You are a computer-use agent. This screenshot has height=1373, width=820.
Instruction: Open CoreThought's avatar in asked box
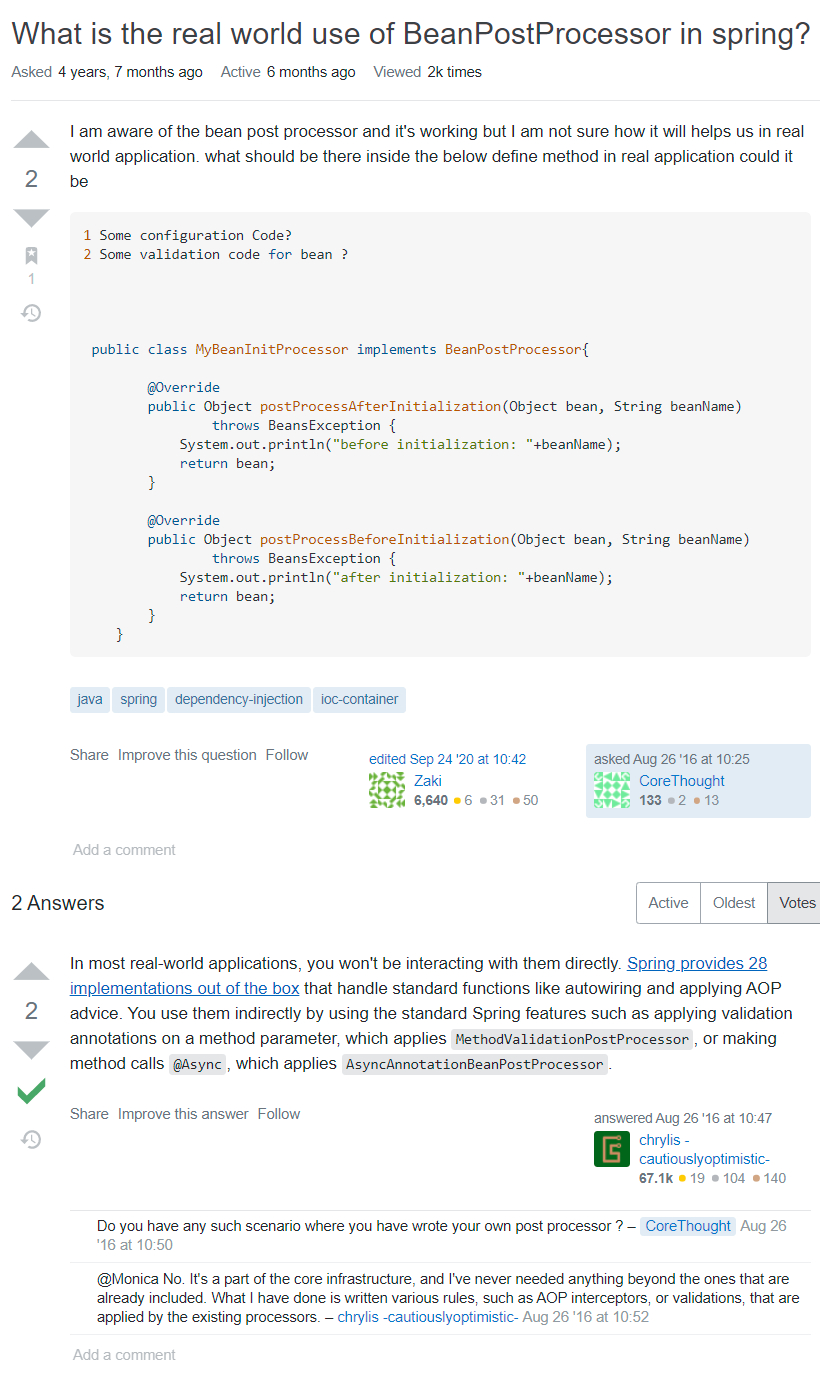tap(612, 790)
